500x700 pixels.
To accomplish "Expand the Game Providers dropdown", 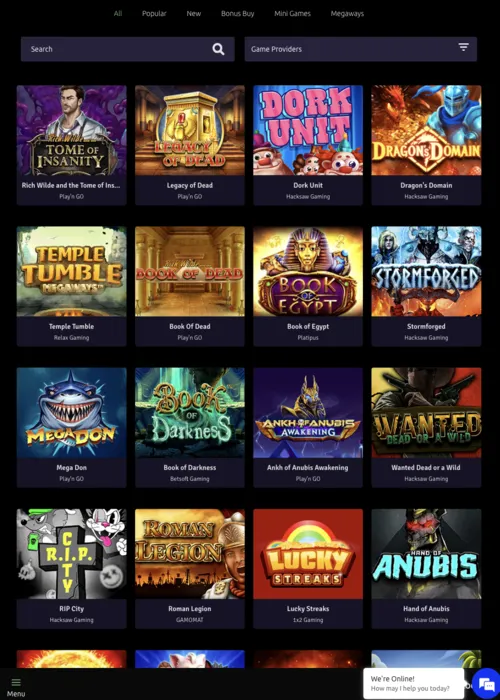I will (x=361, y=49).
